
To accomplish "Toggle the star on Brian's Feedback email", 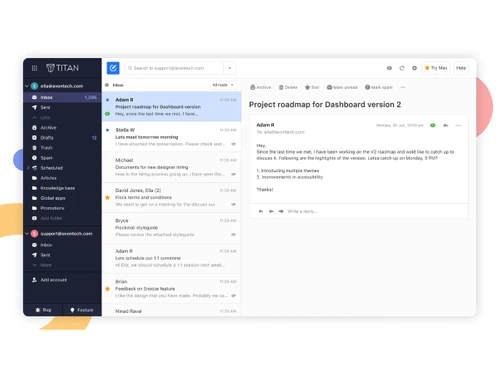I will [x=107, y=289].
